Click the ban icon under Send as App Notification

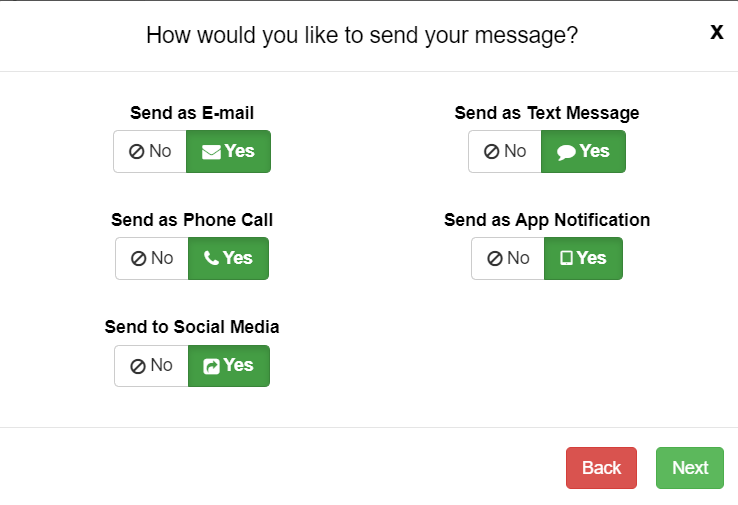pos(495,258)
